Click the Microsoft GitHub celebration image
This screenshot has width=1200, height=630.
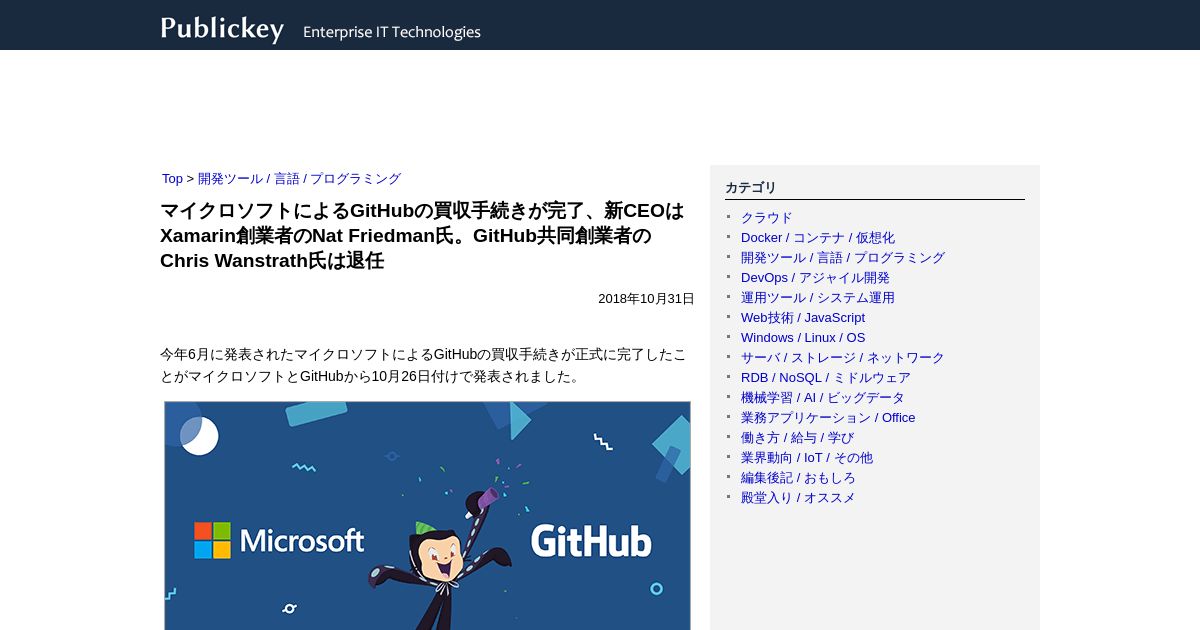tap(427, 516)
